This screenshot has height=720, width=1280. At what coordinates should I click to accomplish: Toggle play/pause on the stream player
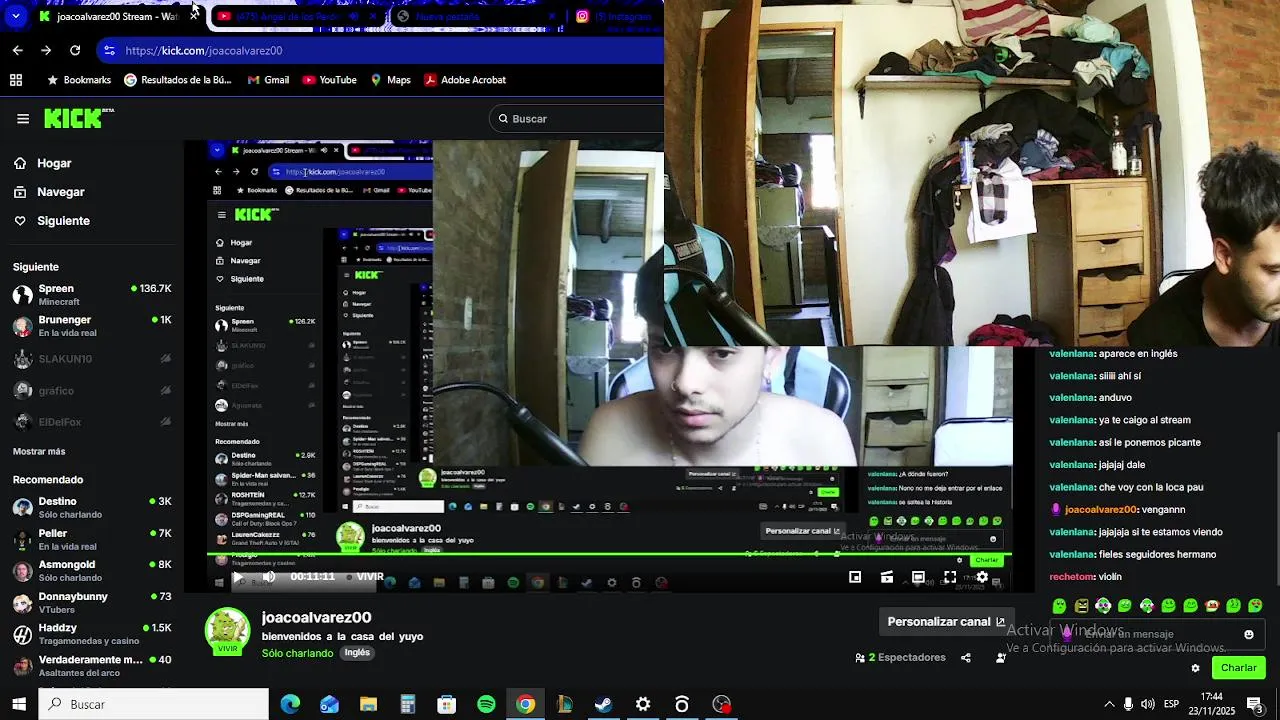pyautogui.click(x=237, y=577)
